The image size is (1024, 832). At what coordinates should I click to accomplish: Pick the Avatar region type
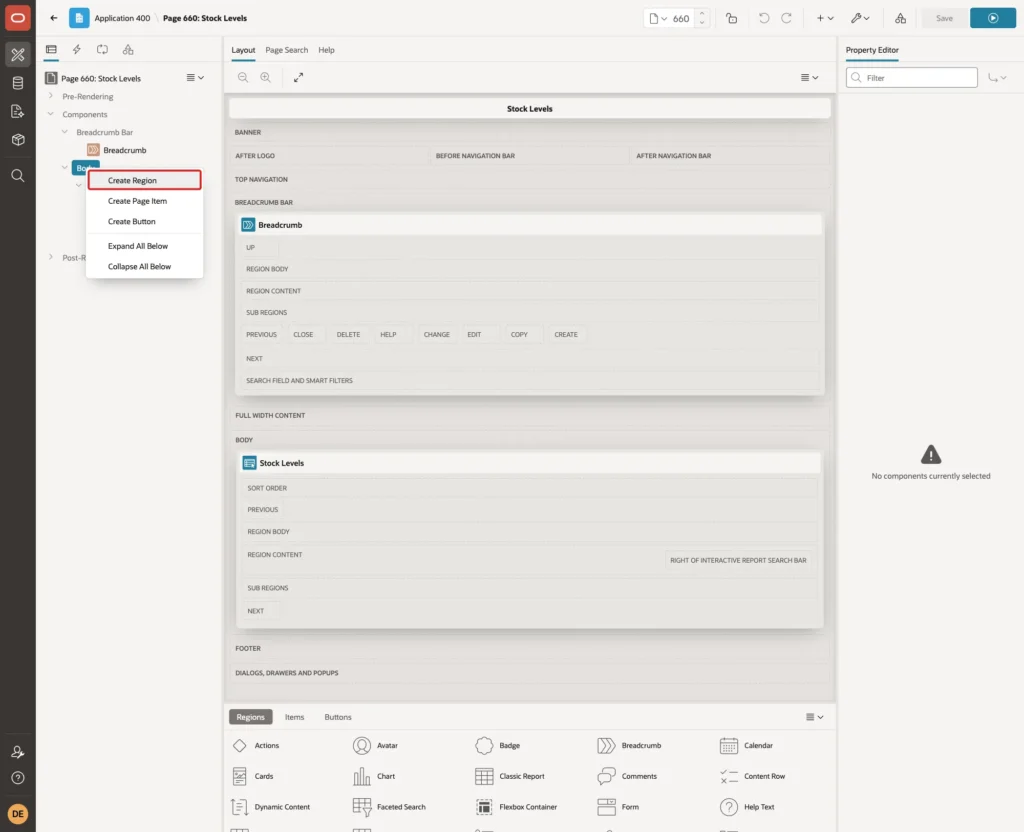[x=376, y=745]
